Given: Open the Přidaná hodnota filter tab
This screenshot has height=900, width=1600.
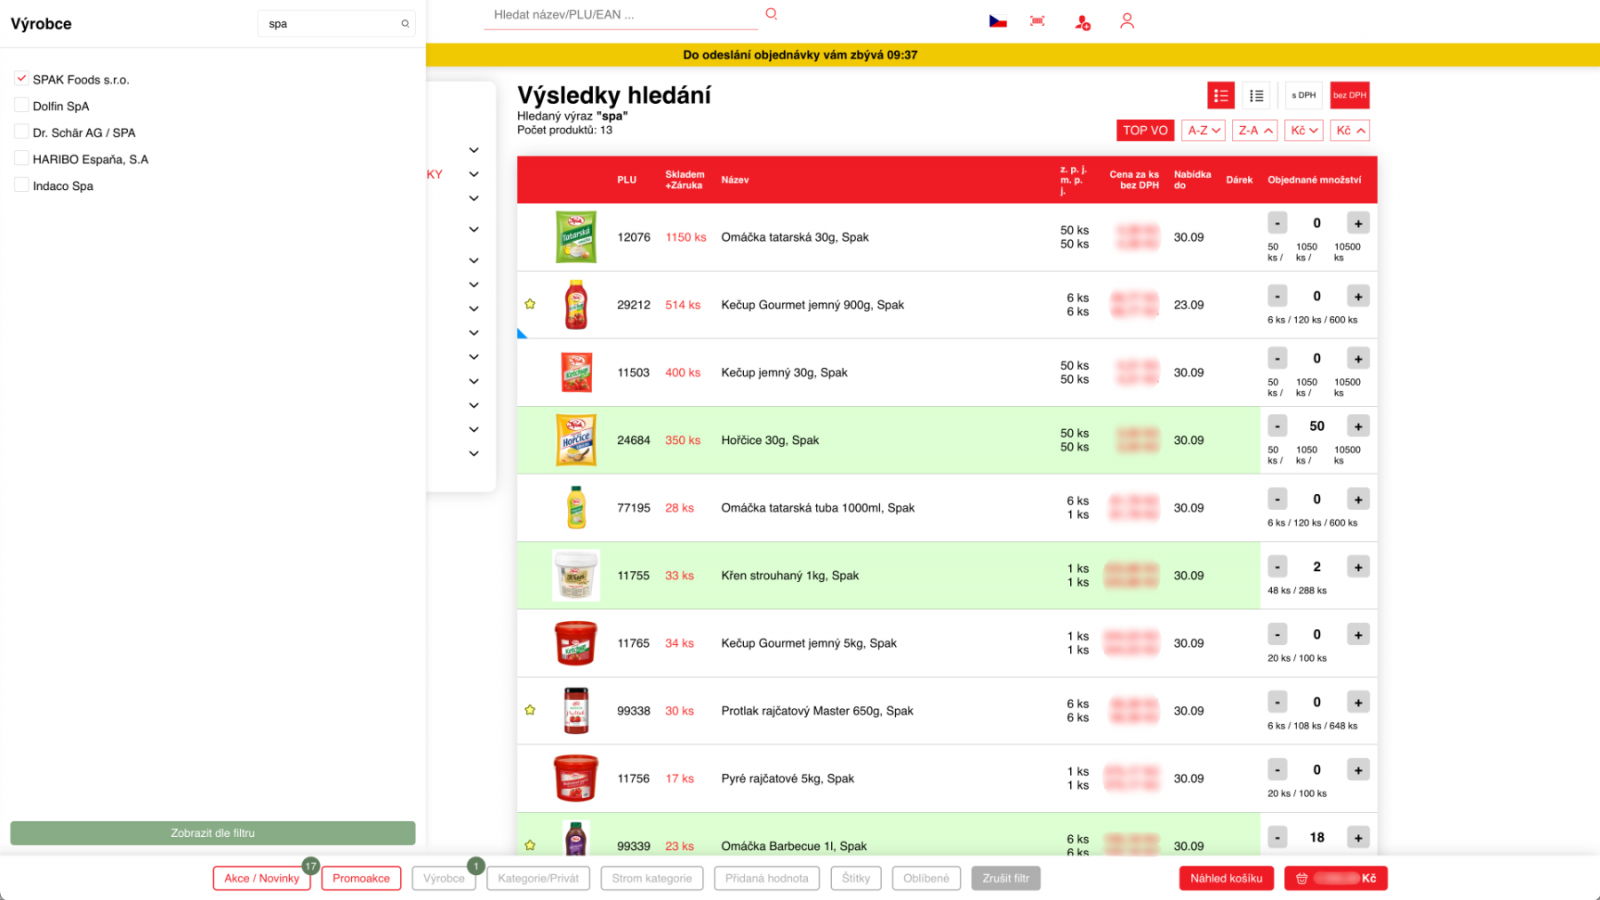Looking at the screenshot, I should [767, 878].
